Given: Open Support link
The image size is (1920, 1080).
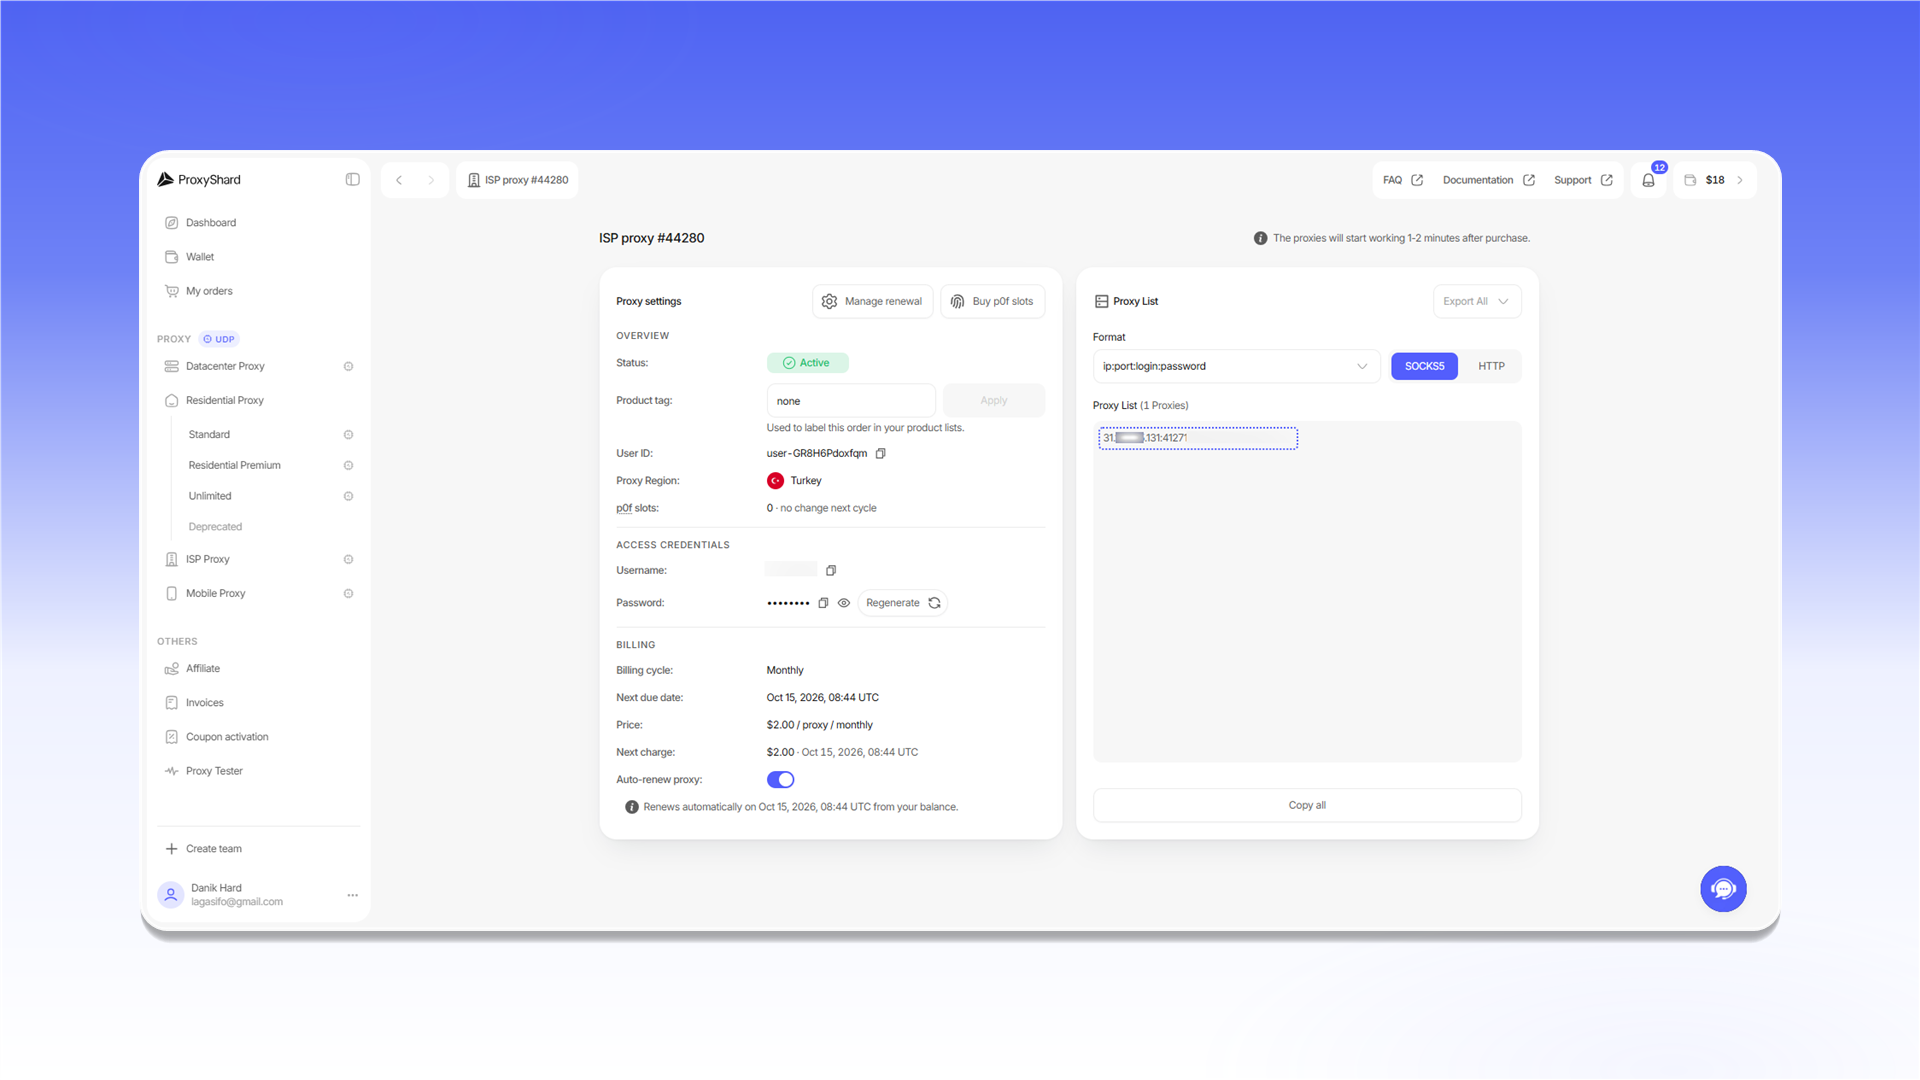Looking at the screenshot, I should [1583, 180].
